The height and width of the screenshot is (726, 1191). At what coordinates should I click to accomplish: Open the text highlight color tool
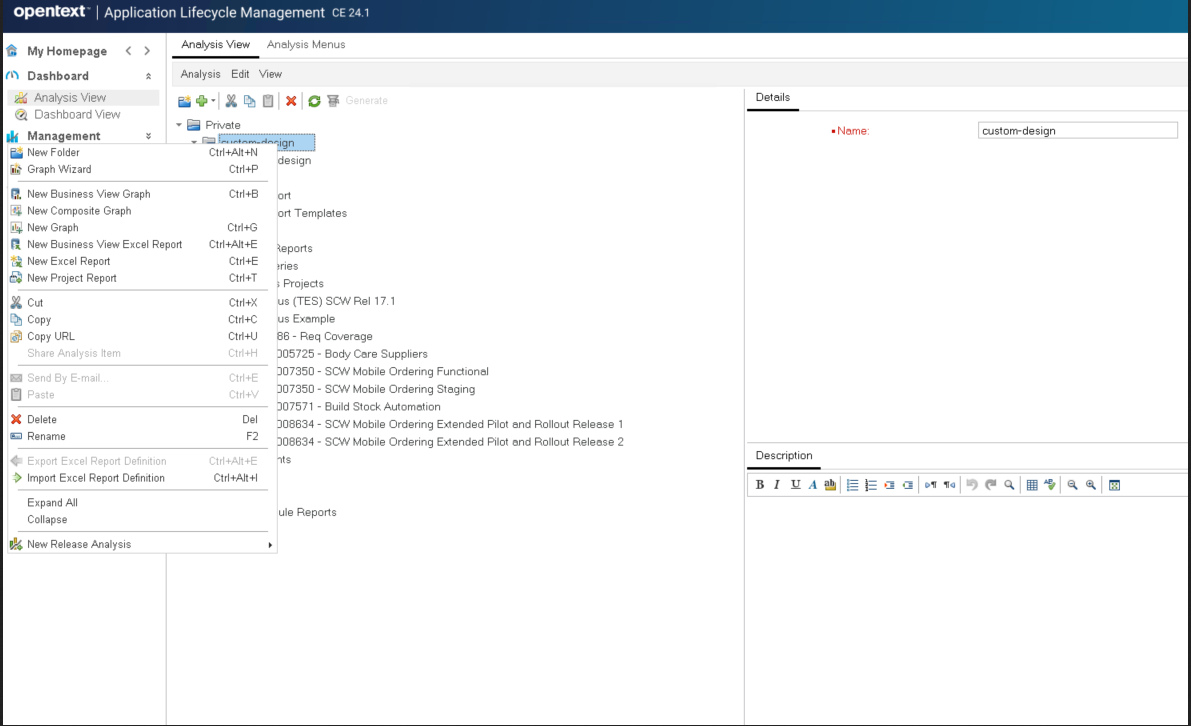point(829,485)
